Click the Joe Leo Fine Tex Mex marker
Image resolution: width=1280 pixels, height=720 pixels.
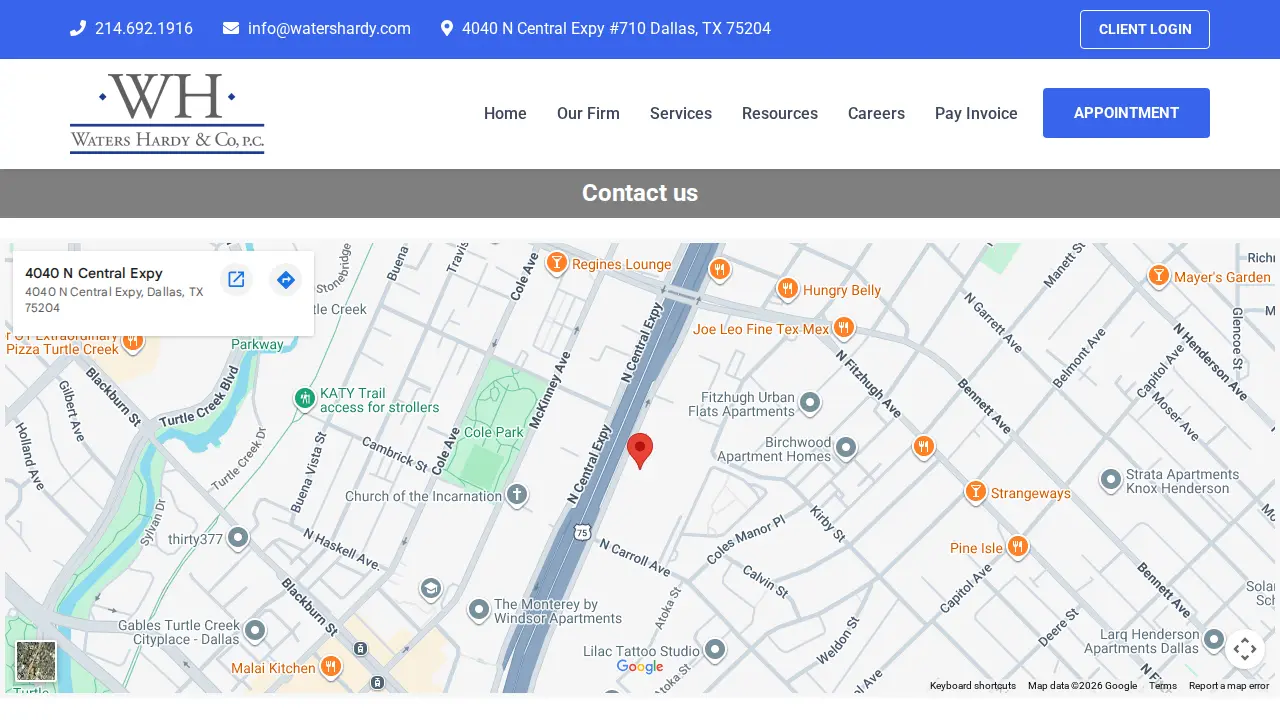point(844,327)
